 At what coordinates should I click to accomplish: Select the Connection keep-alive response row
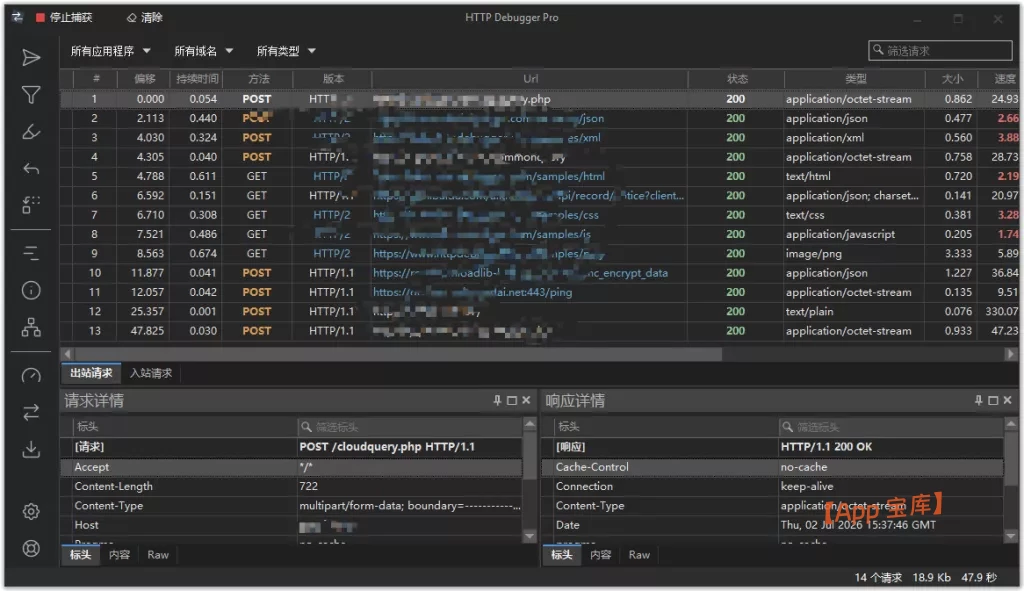(773, 486)
